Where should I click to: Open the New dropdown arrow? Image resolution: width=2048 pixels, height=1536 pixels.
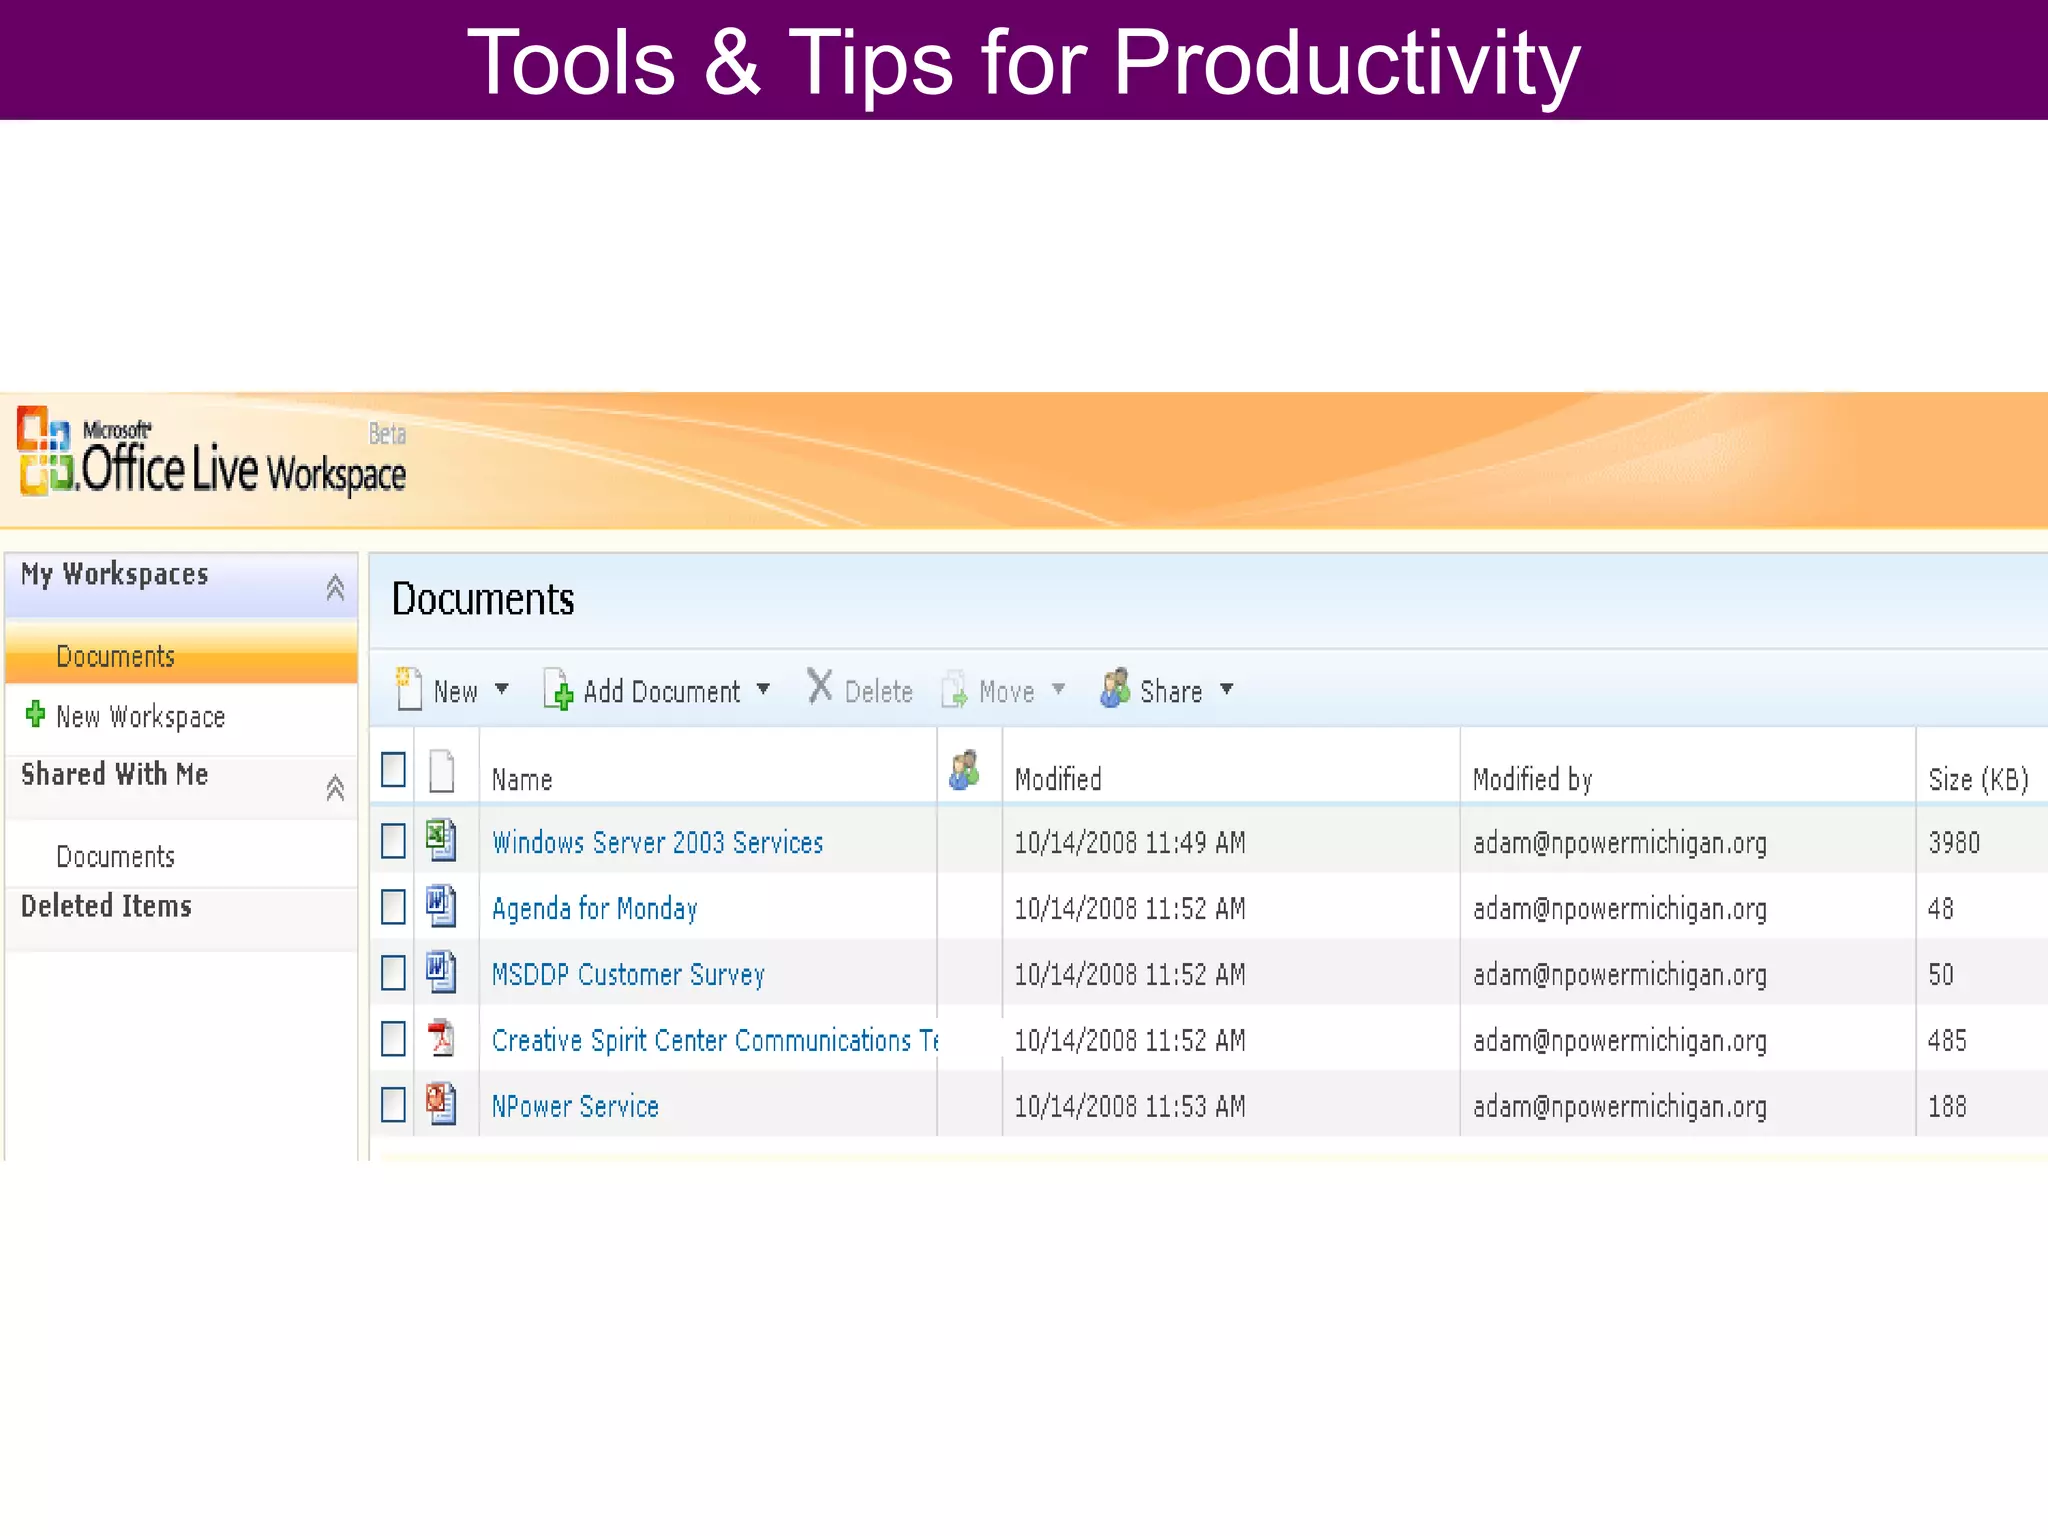click(x=502, y=689)
